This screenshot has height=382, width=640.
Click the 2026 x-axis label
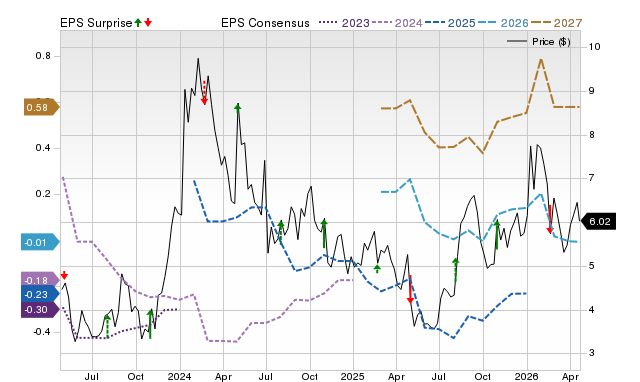527,376
